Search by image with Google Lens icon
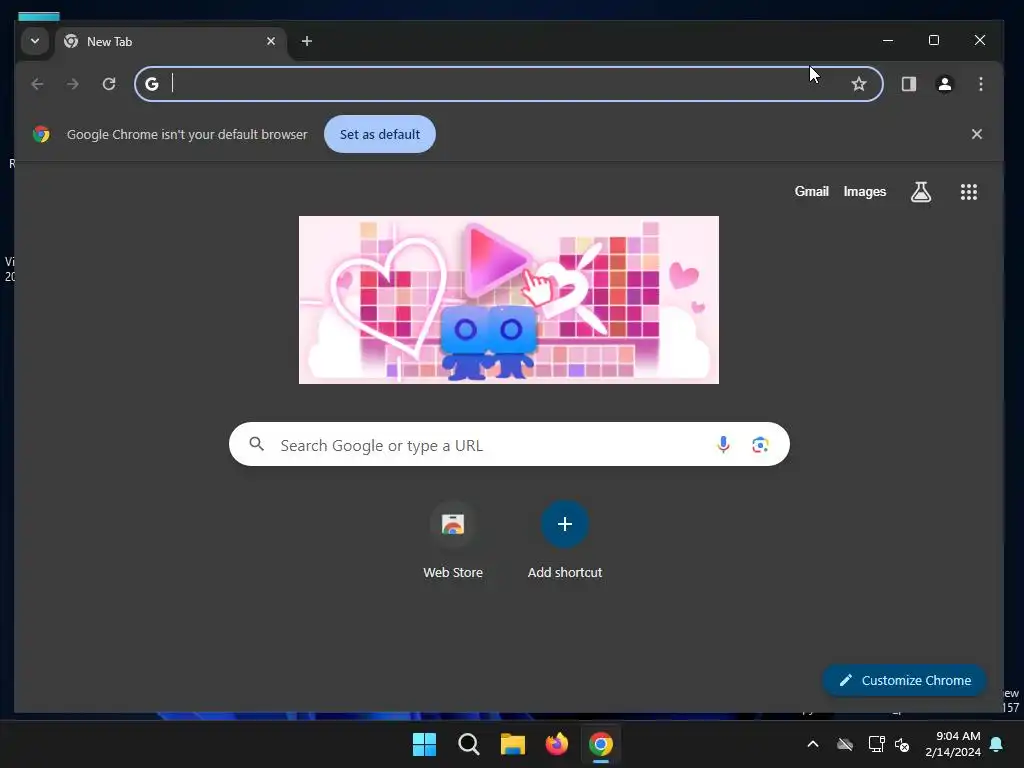The height and width of the screenshot is (768, 1024). [760, 445]
